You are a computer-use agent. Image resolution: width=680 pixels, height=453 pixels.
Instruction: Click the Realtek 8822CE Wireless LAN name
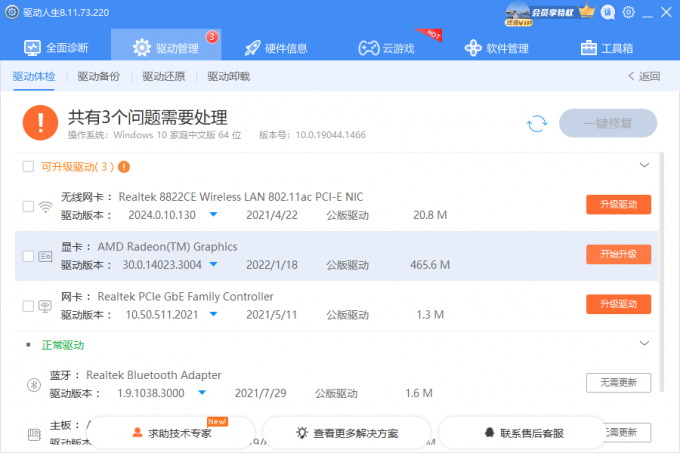tap(241, 197)
